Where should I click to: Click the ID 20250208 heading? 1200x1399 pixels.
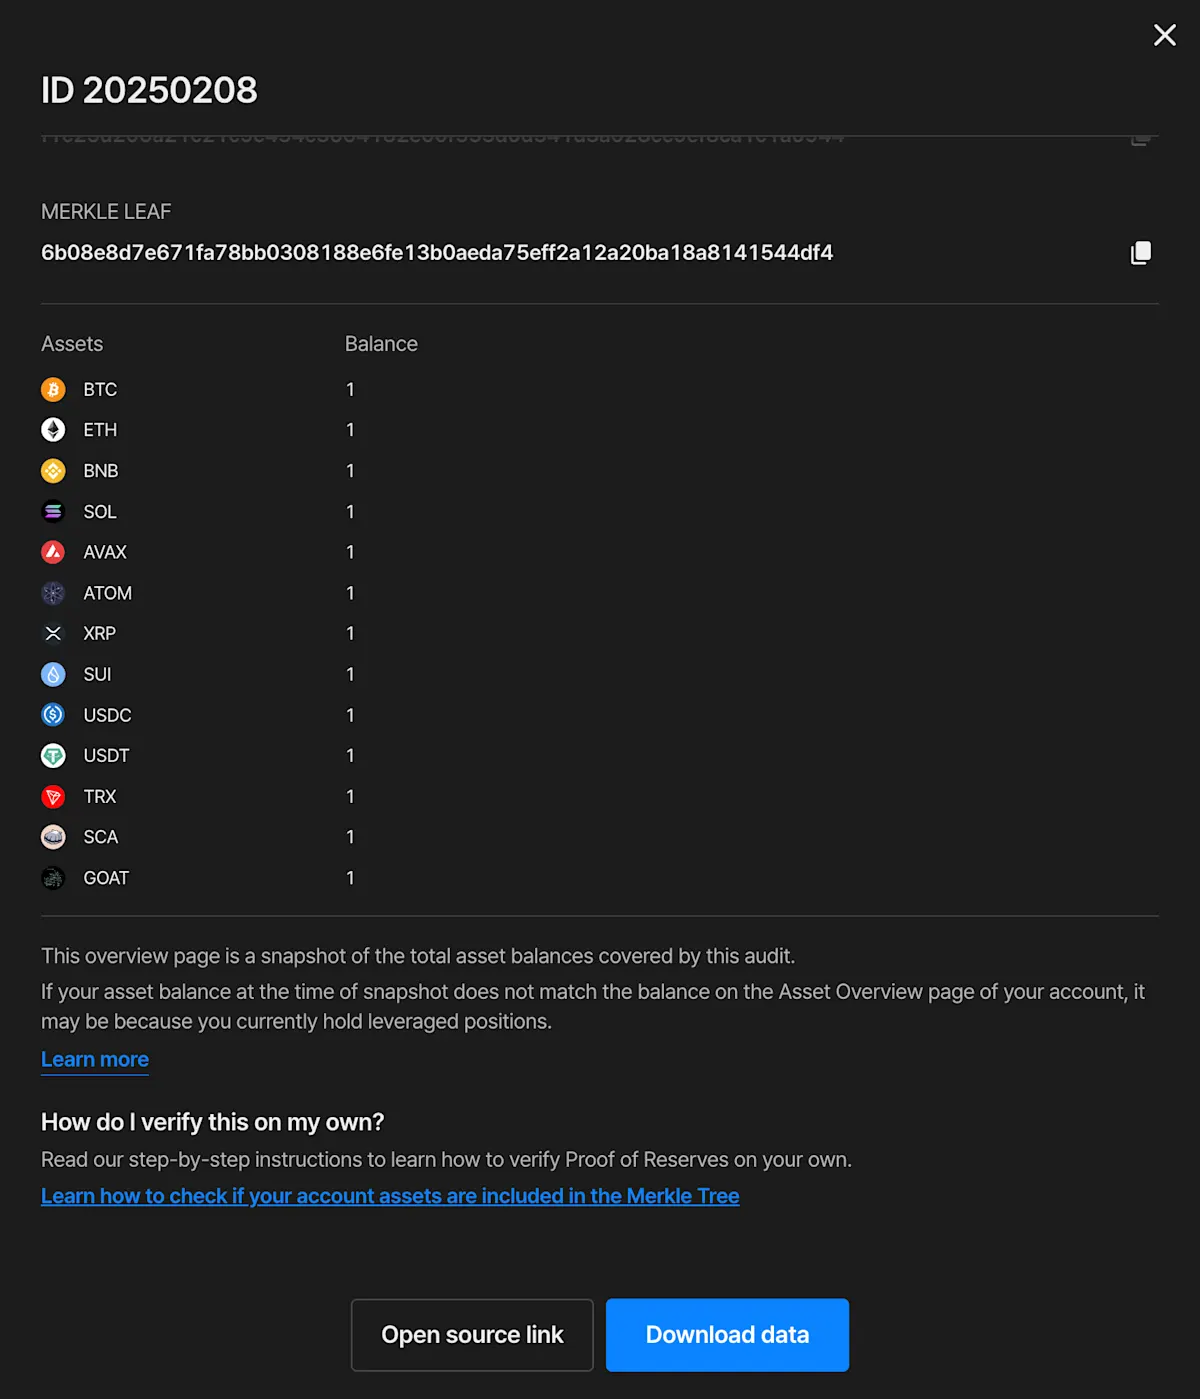tap(149, 90)
